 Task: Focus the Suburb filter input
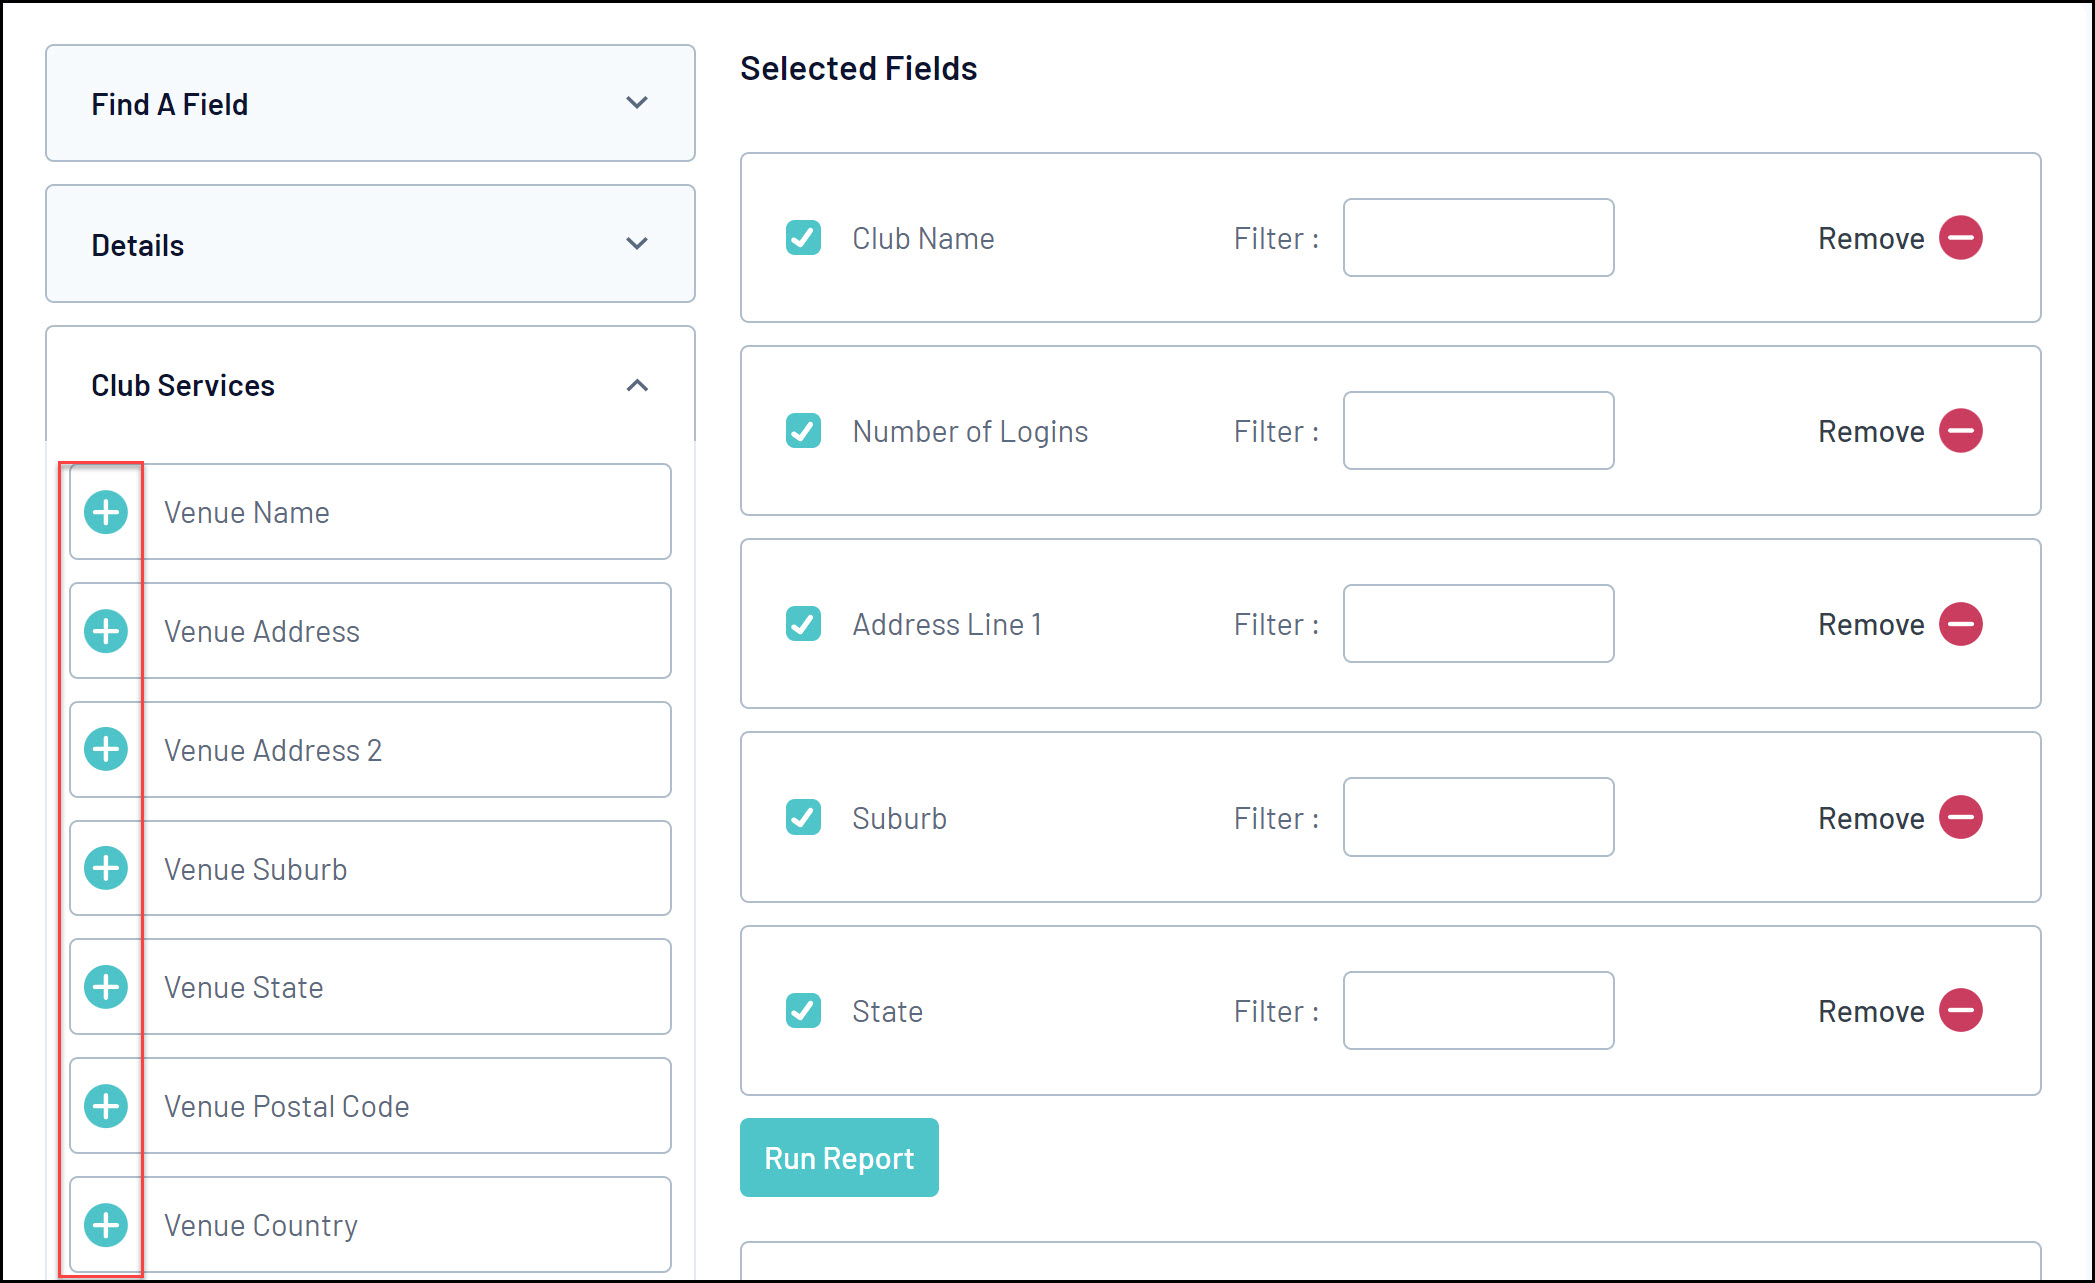pos(1478,817)
